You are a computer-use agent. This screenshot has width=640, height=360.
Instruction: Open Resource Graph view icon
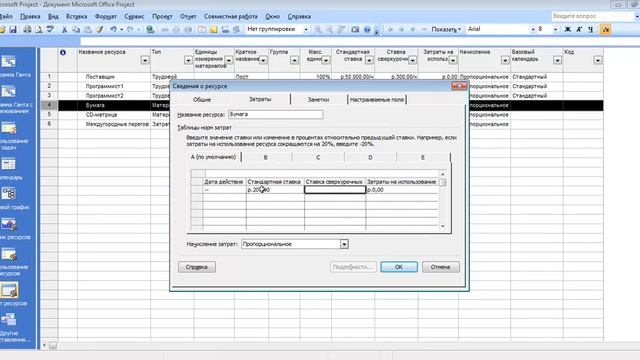click(9, 224)
